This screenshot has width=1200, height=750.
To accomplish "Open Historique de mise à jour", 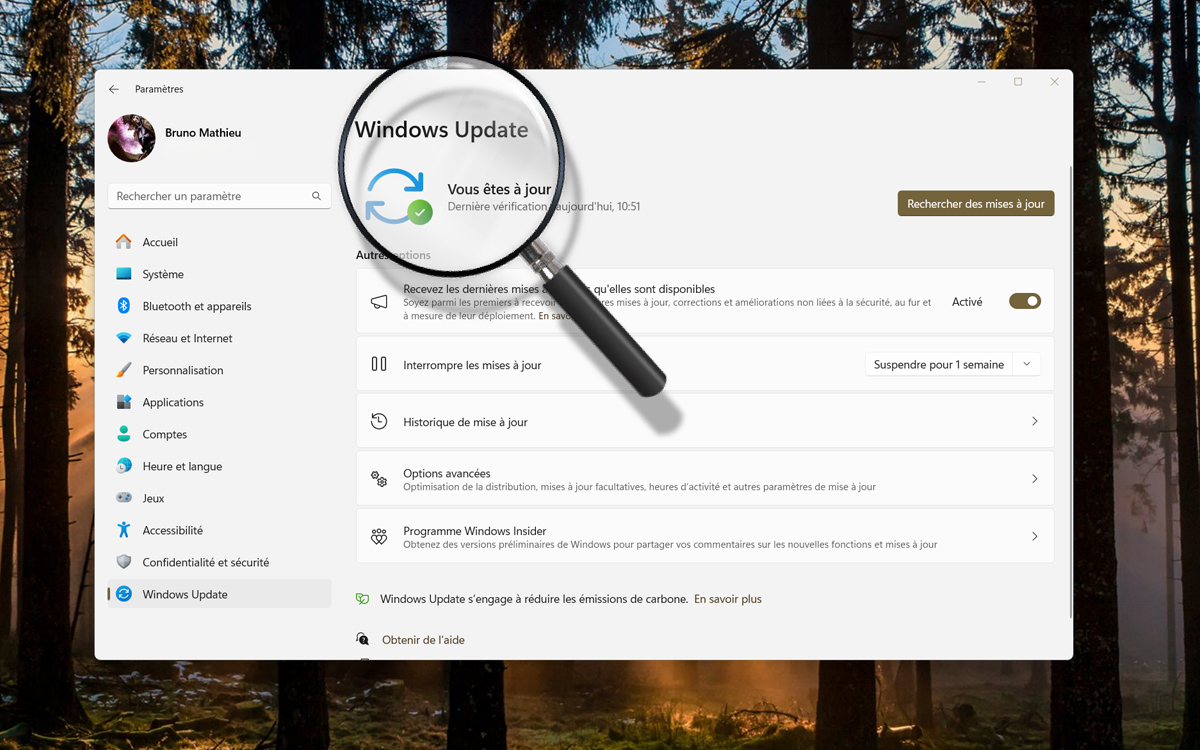I will (705, 422).
